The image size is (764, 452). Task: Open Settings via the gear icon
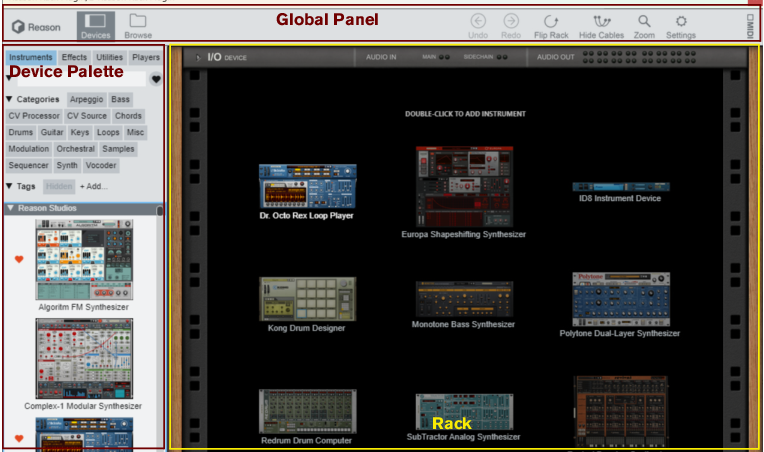(681, 21)
